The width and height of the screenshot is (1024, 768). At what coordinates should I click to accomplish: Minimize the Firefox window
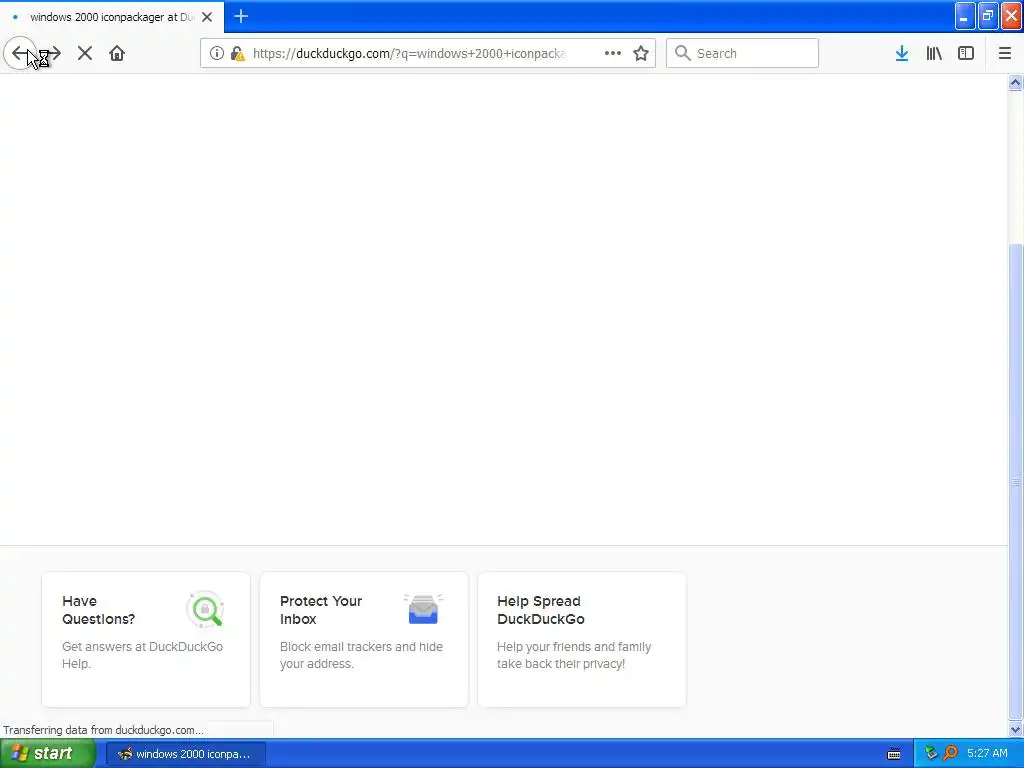click(965, 16)
